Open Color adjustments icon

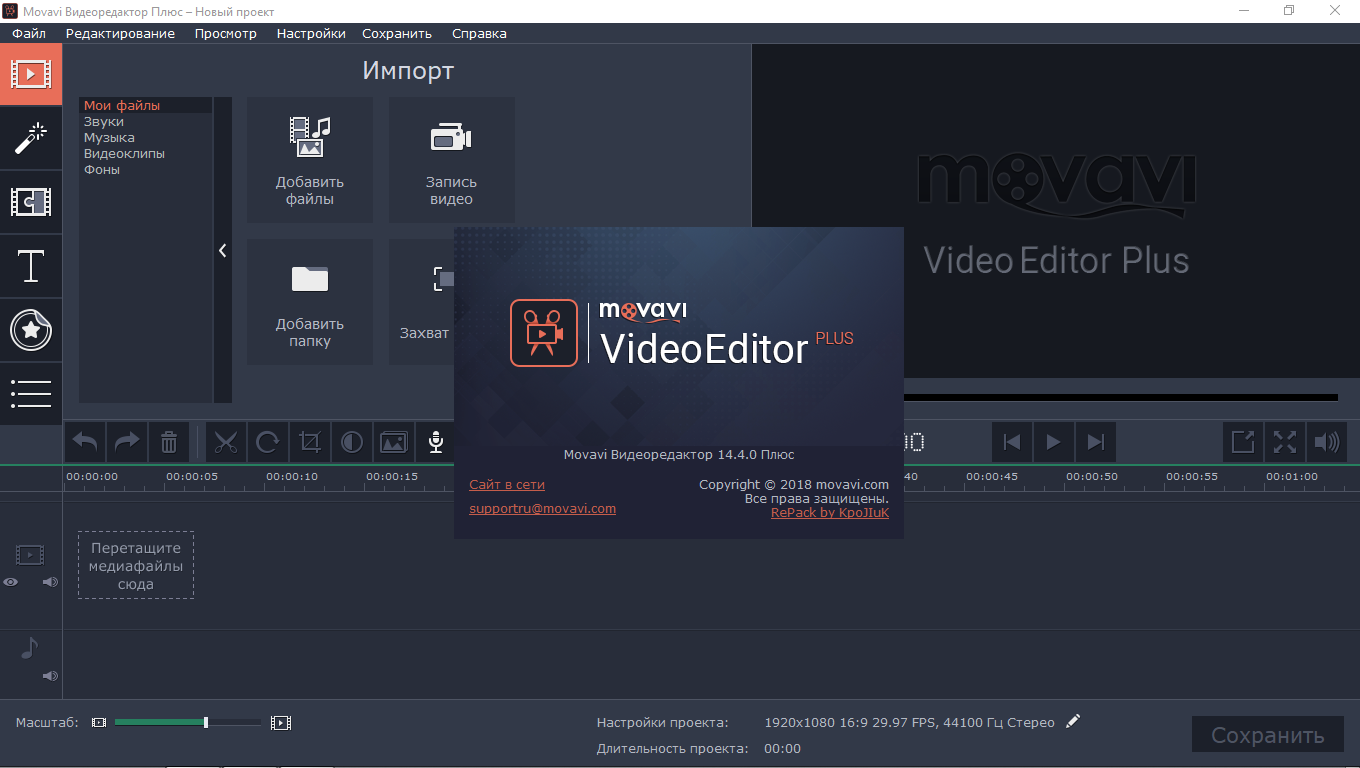pyautogui.click(x=352, y=442)
